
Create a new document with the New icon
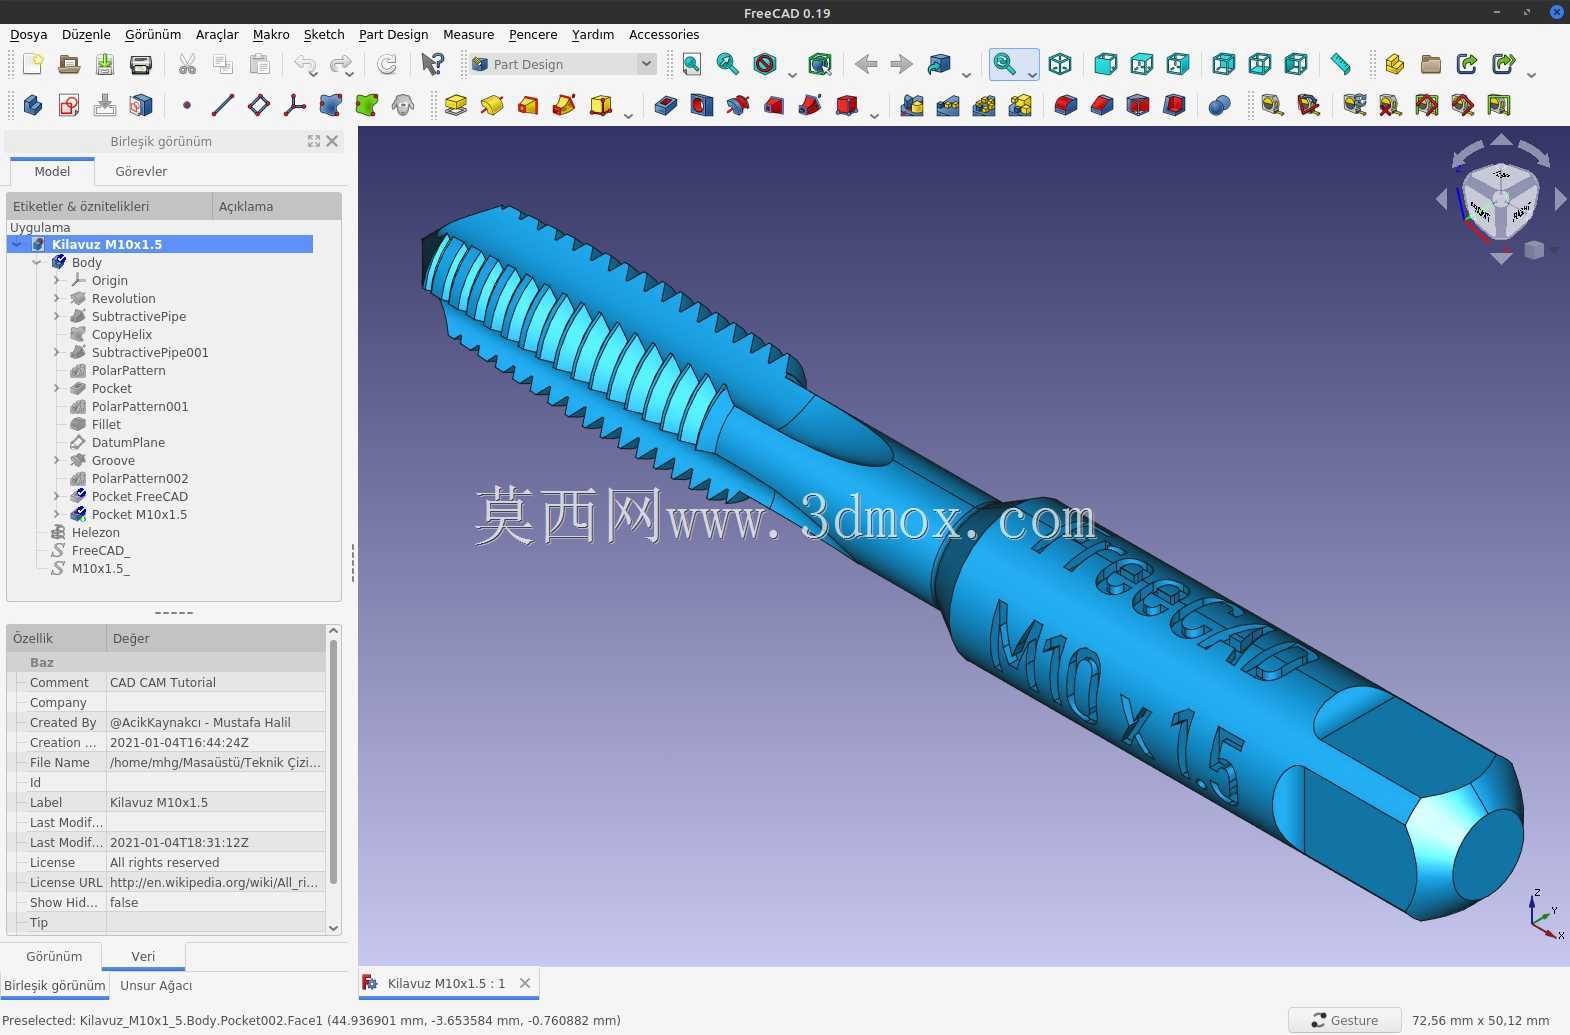coord(33,65)
